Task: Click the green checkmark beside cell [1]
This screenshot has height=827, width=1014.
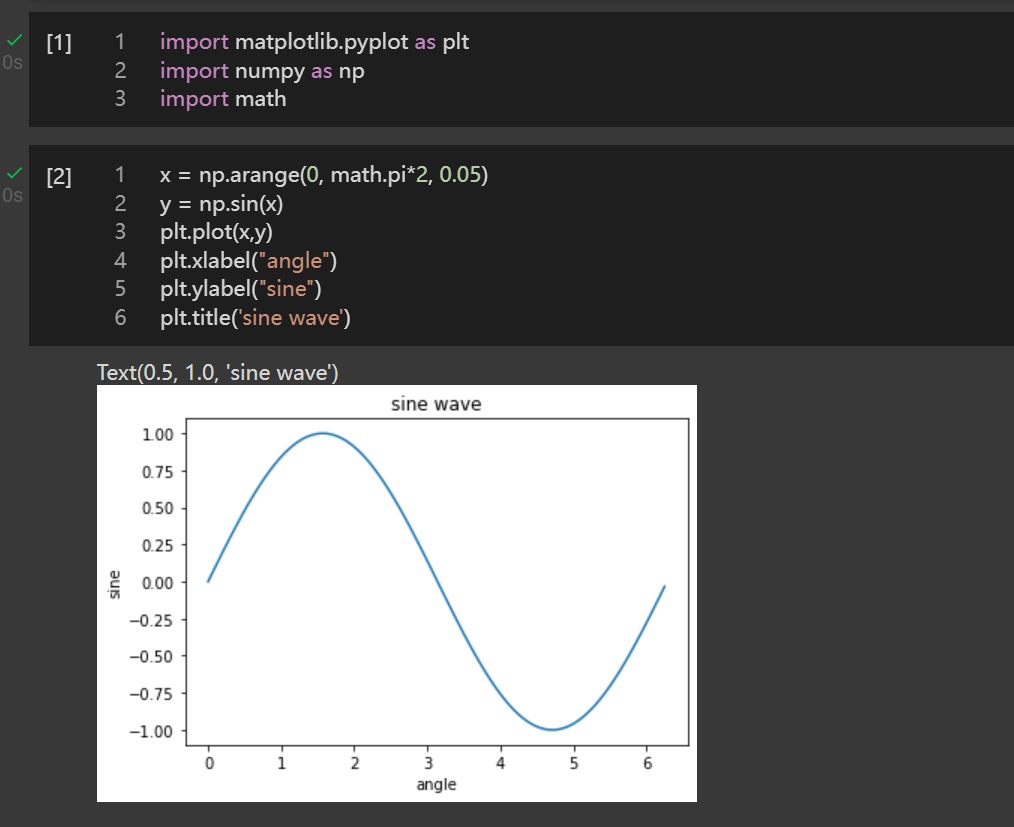Action: click(x=14, y=41)
